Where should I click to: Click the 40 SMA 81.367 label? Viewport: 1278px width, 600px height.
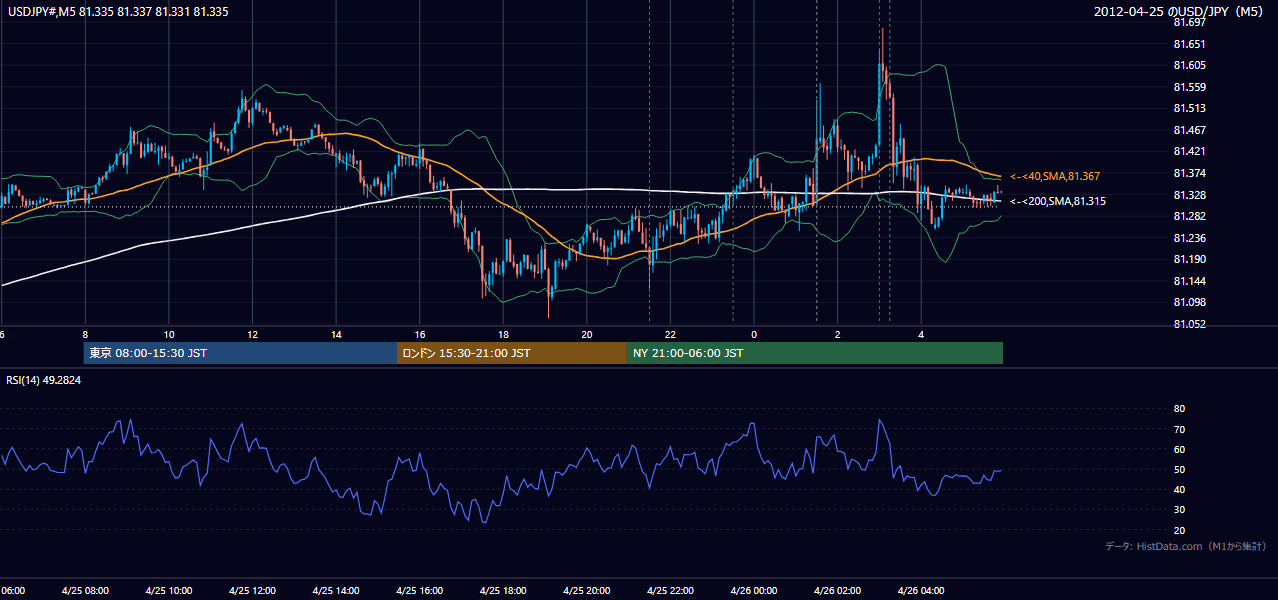coord(1054,176)
